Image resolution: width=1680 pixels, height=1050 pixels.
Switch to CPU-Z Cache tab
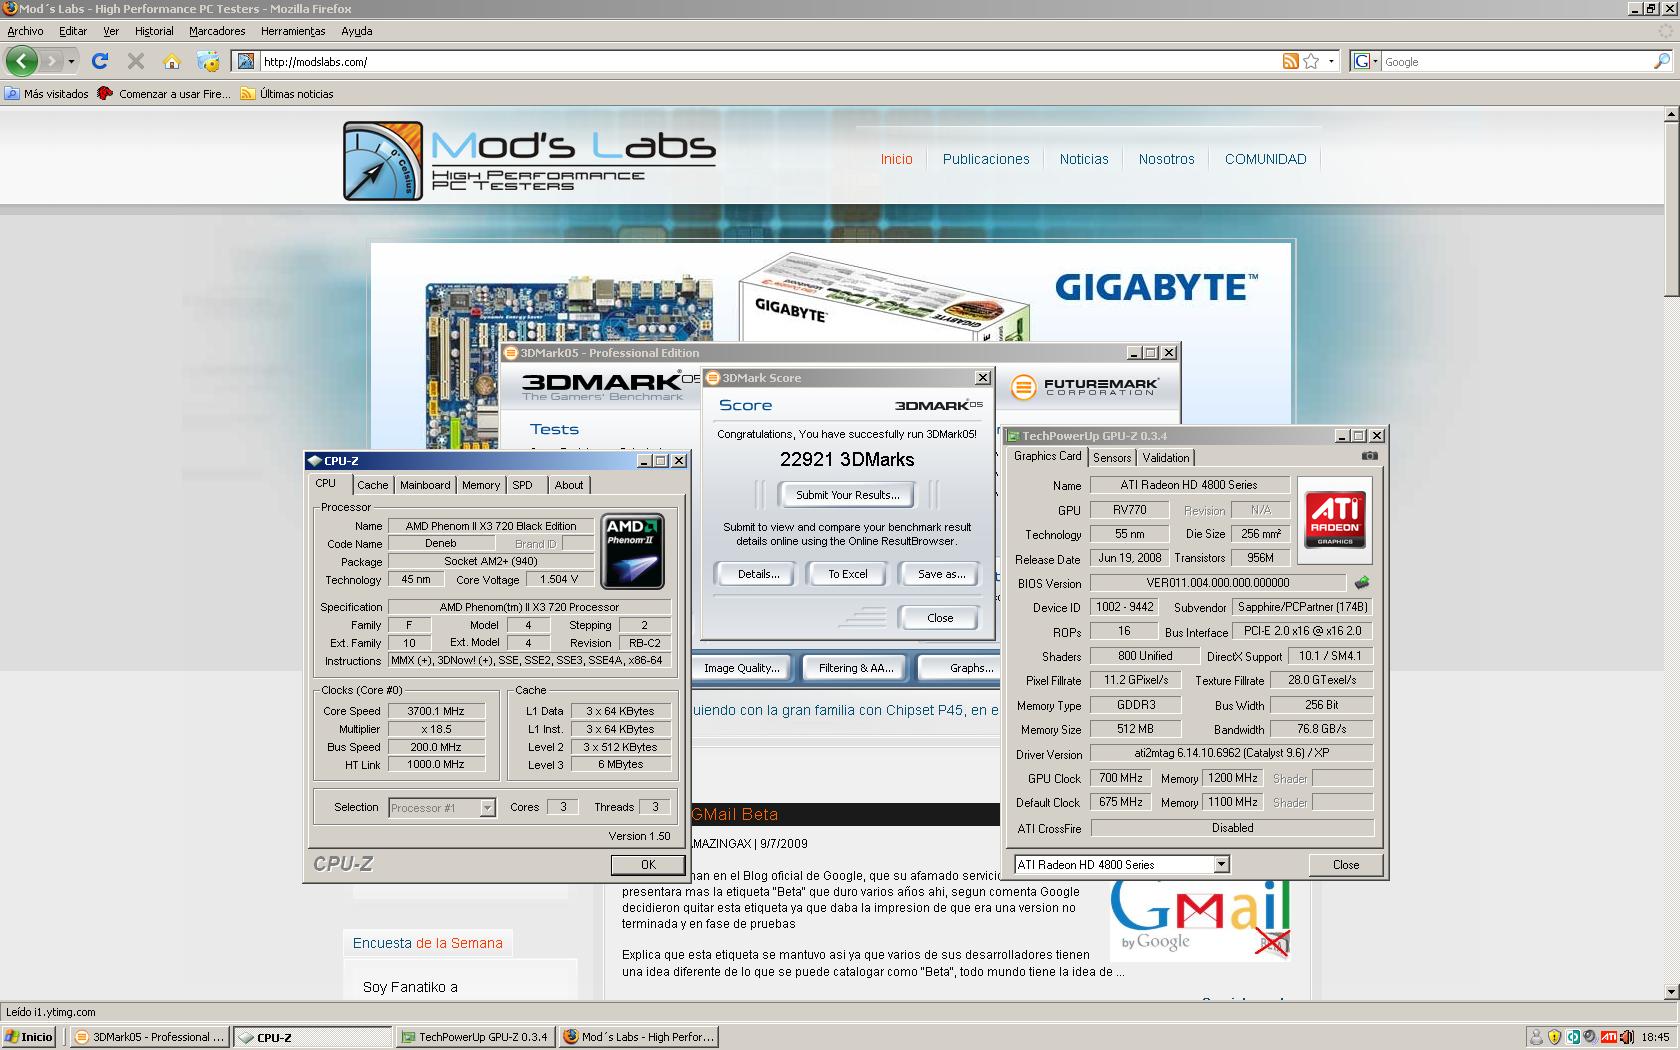click(373, 485)
